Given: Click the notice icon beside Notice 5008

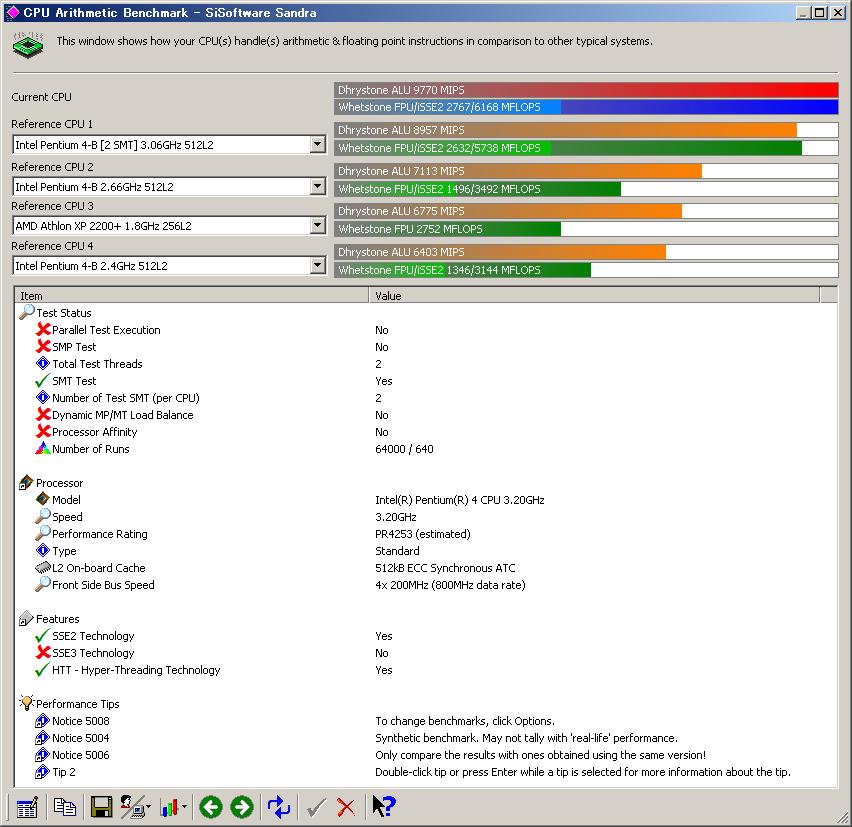Looking at the screenshot, I should click(x=42, y=721).
